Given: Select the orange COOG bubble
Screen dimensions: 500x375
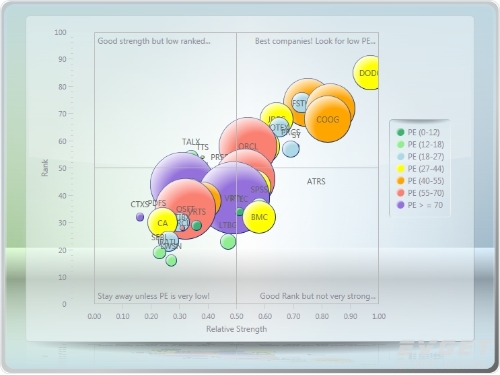Looking at the screenshot, I should (328, 119).
